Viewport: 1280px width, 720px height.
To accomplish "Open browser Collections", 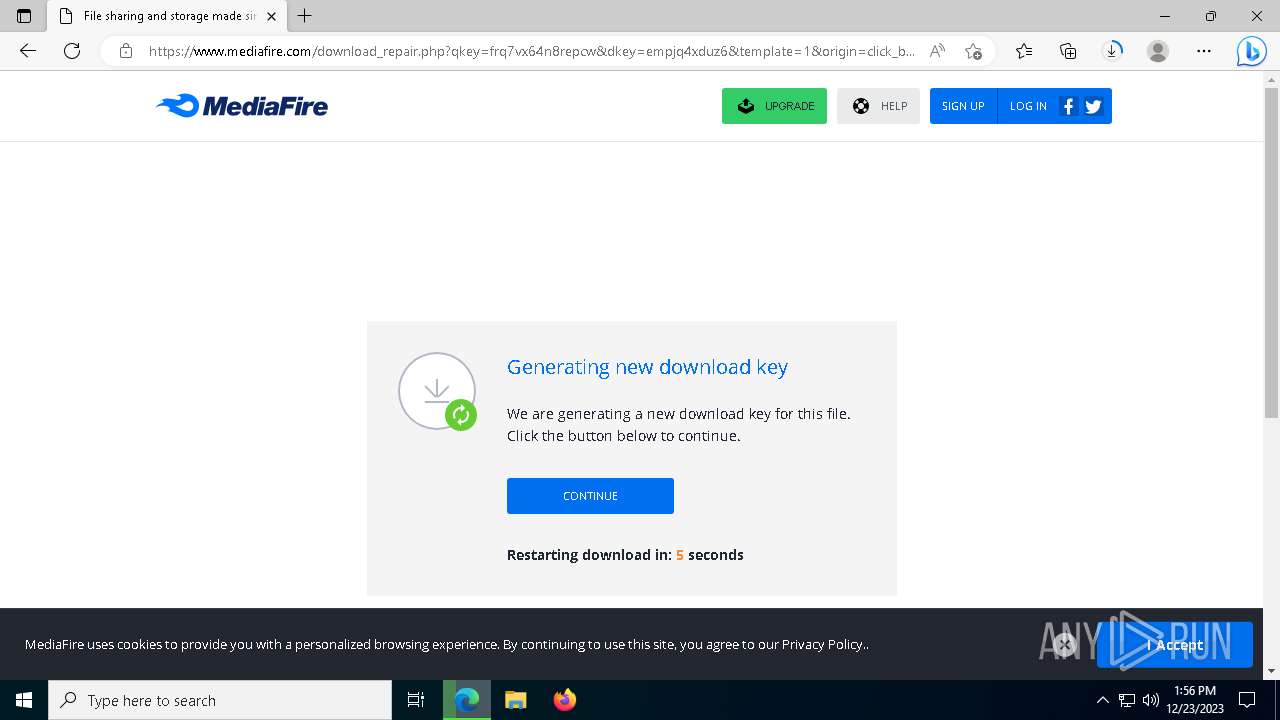I will (x=1068, y=51).
